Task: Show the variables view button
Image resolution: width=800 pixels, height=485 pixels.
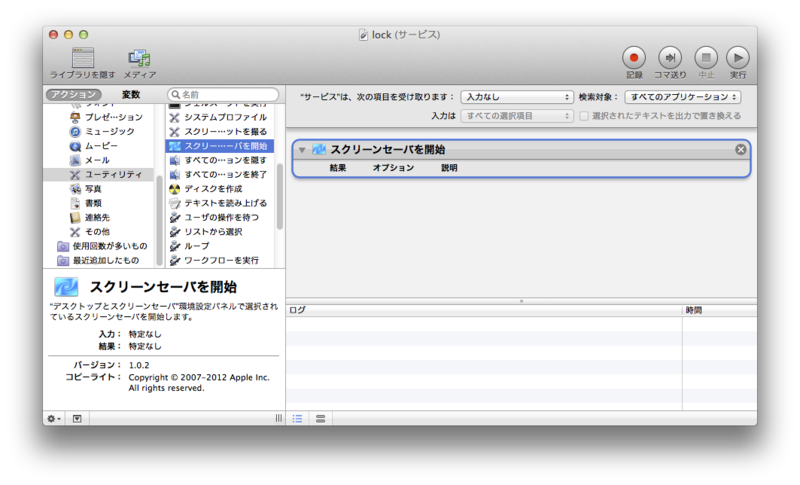Action: coord(320,419)
